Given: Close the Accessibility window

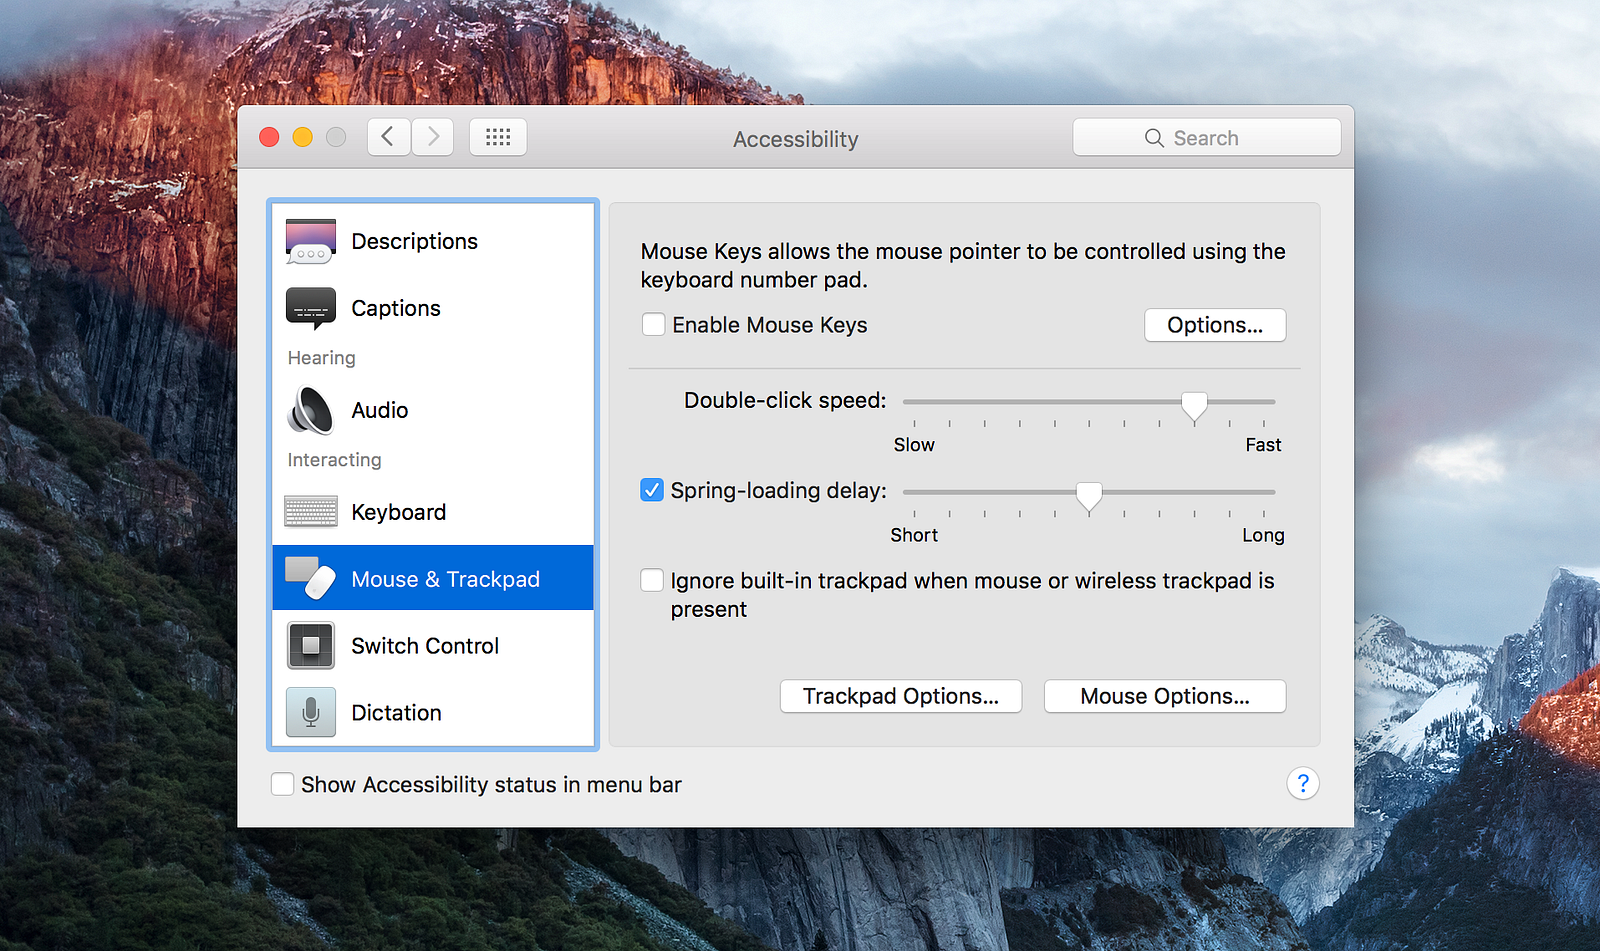Looking at the screenshot, I should click(x=269, y=137).
